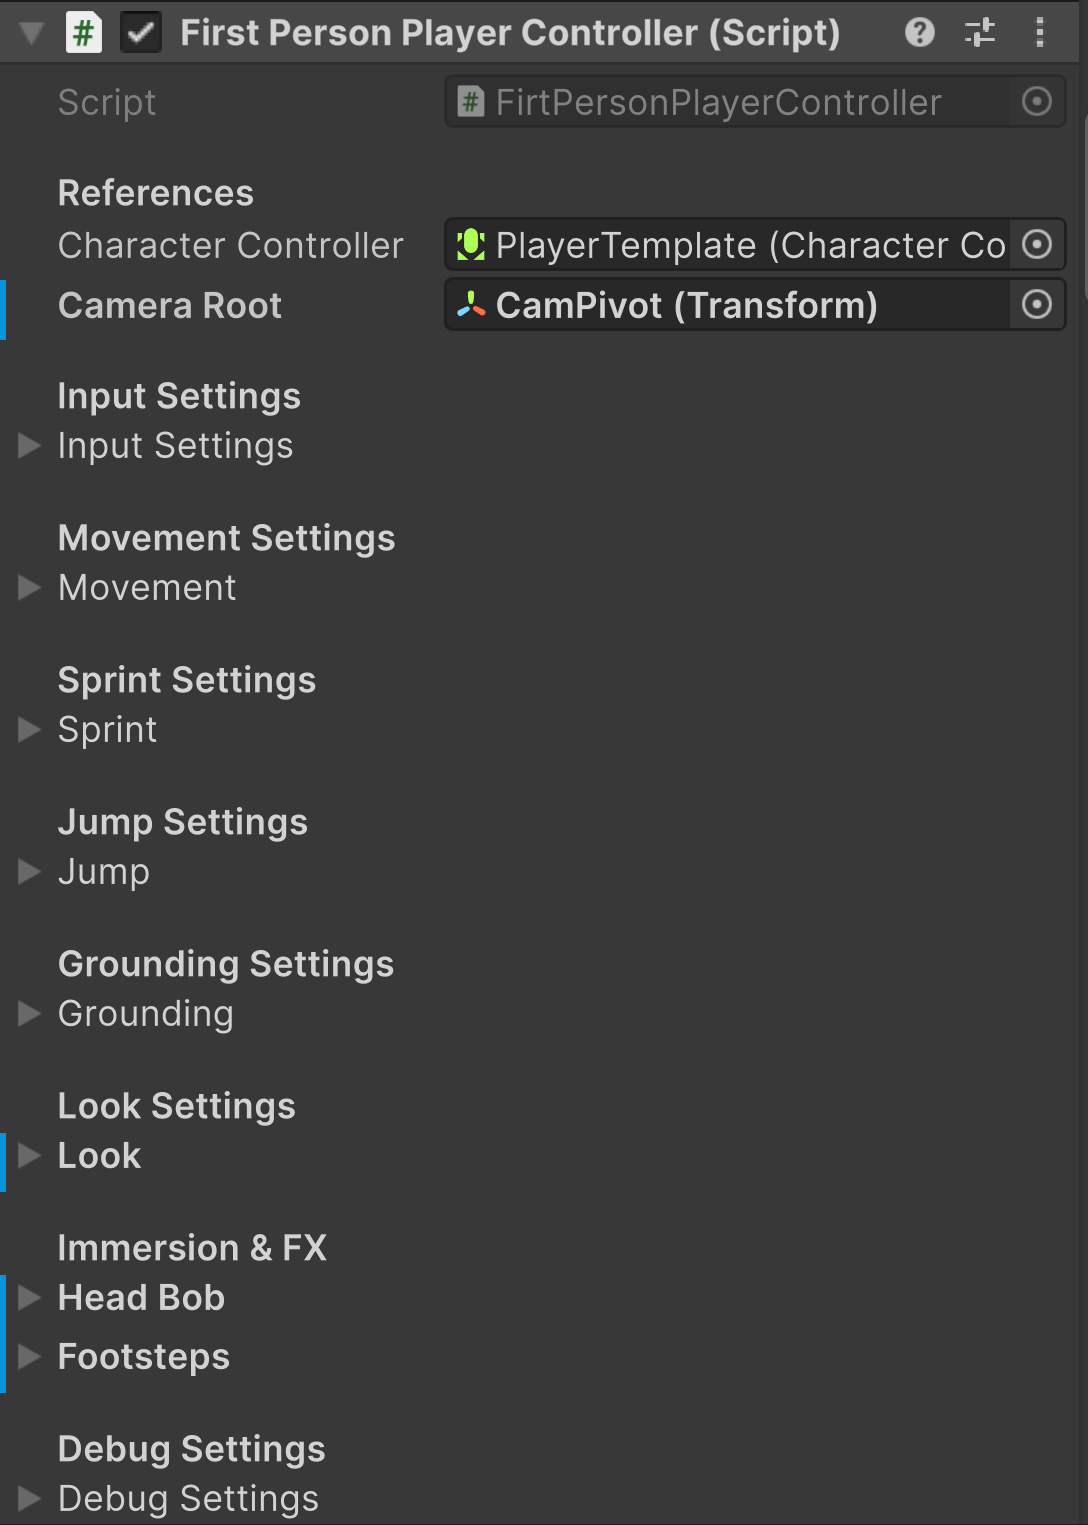Expand the Jump foldout arrow
Viewport: 1088px width, 1525px height.
30,872
